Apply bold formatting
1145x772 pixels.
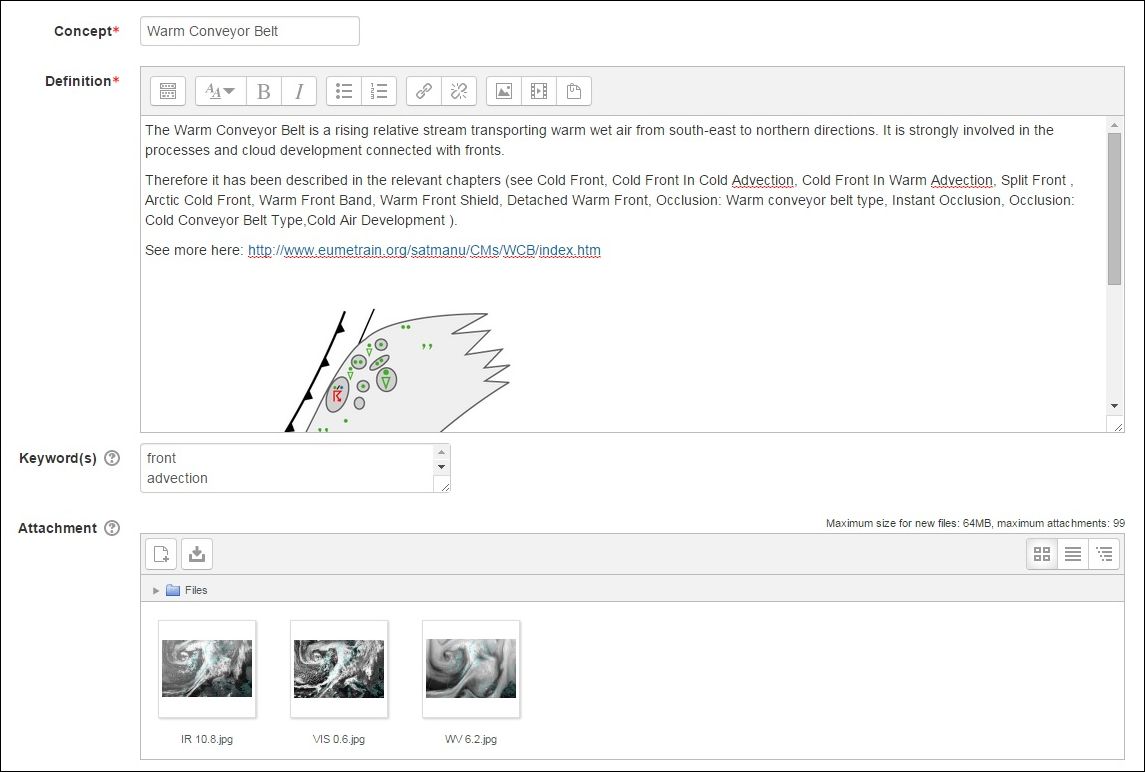pyautogui.click(x=264, y=91)
